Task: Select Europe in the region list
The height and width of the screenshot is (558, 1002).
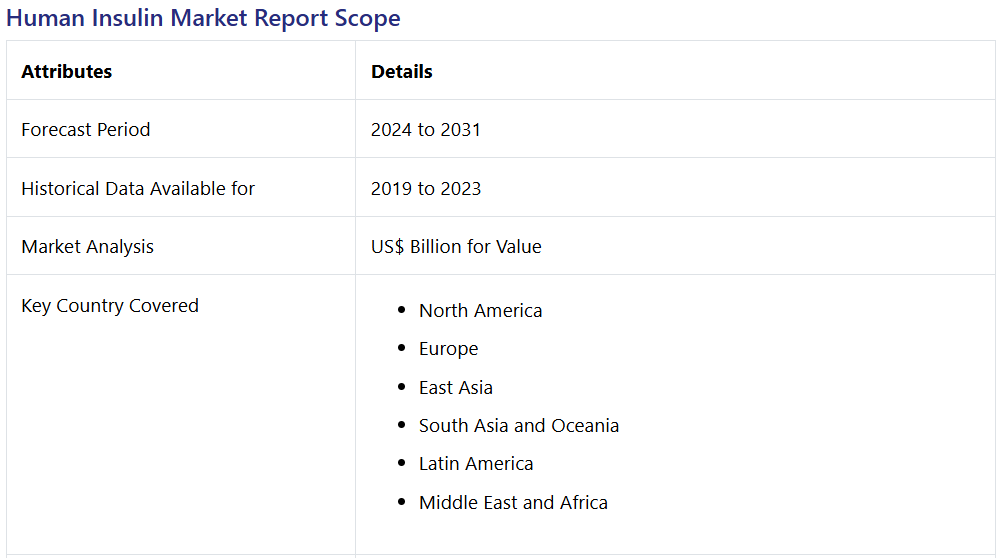Action: pyautogui.click(x=449, y=348)
